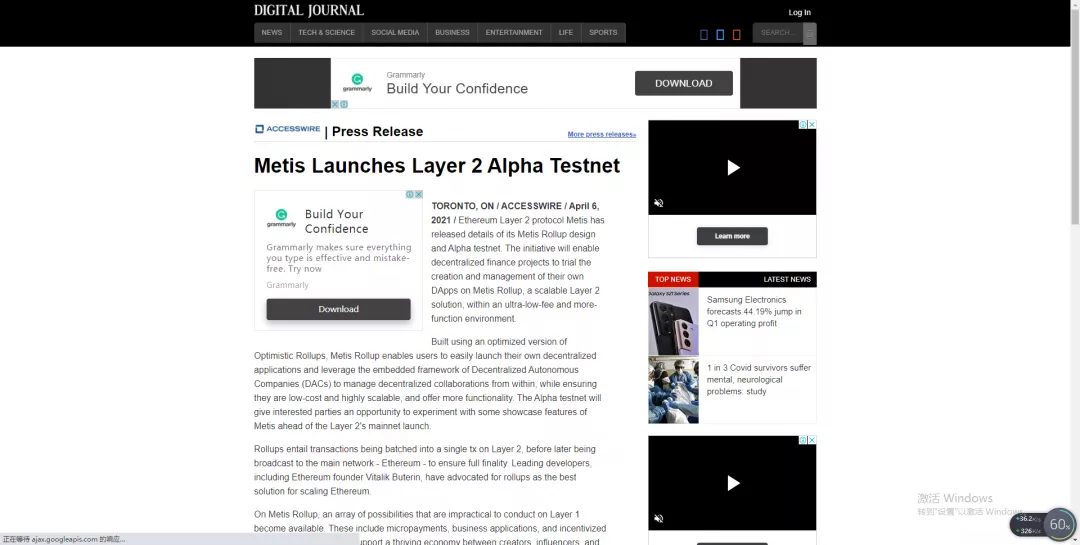
Task: Click Grammarly logo in top banner ad
Action: (x=357, y=83)
